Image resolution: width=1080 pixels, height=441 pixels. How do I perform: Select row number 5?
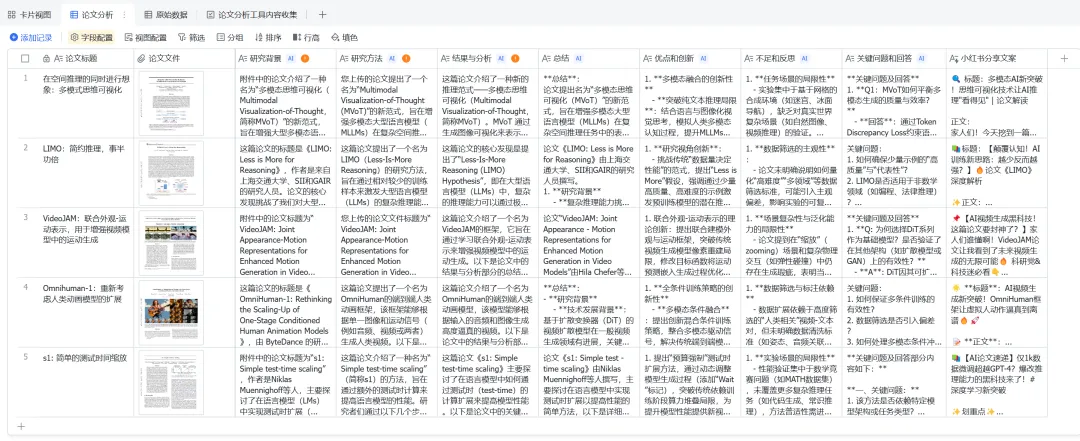coord(25,357)
